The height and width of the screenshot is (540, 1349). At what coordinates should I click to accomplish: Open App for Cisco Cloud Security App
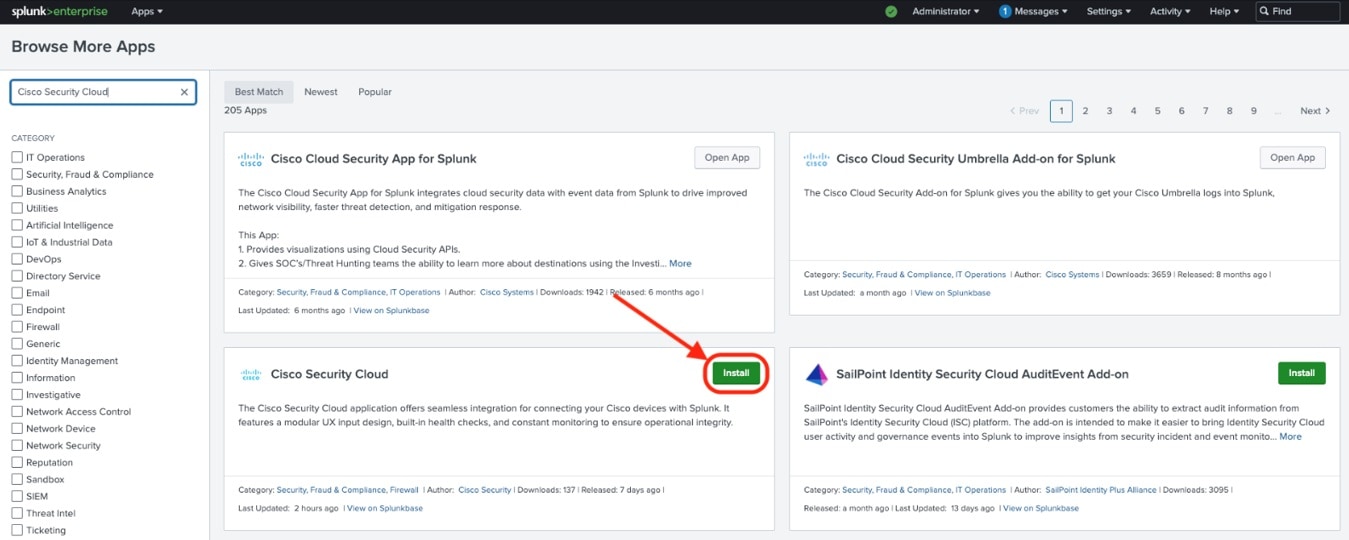coord(727,157)
